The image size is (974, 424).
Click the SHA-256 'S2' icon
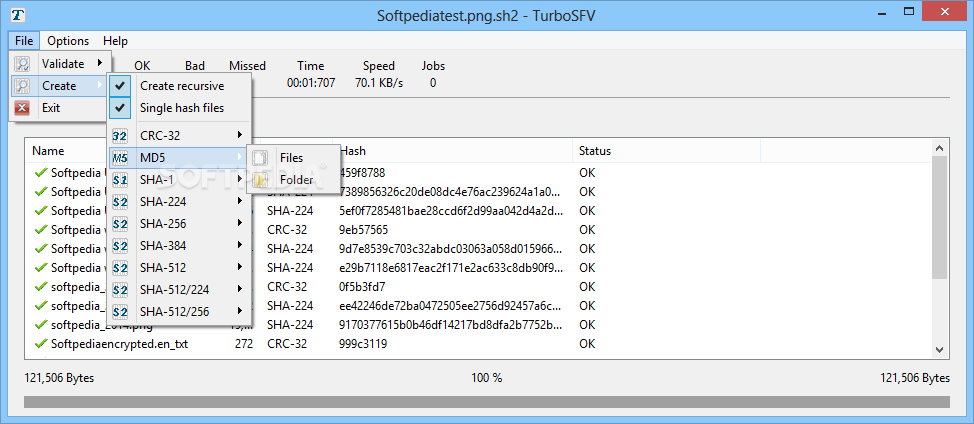121,223
